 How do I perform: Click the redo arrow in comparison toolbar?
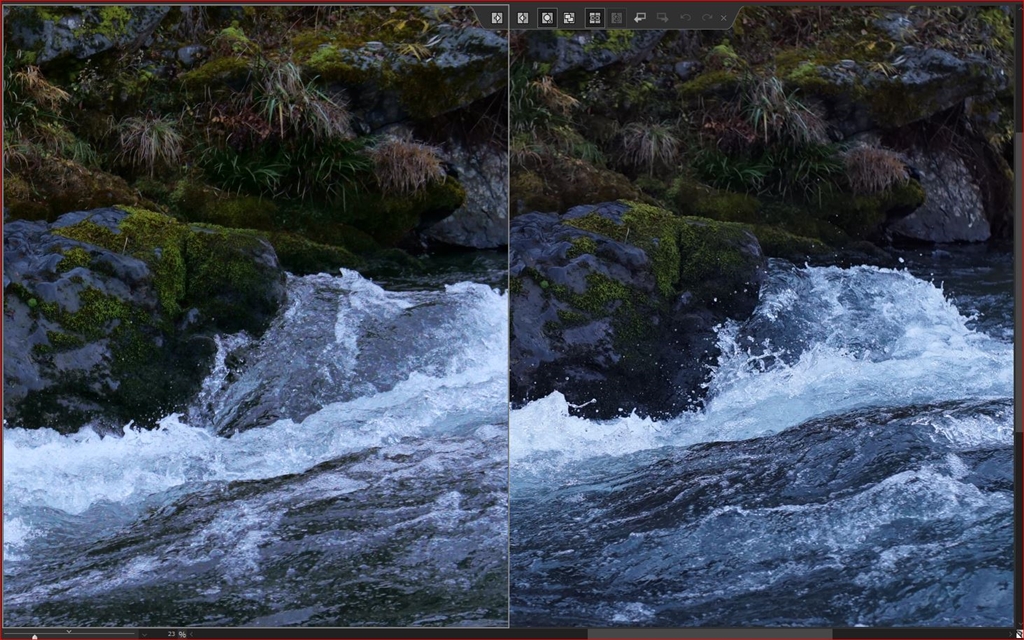pos(707,18)
